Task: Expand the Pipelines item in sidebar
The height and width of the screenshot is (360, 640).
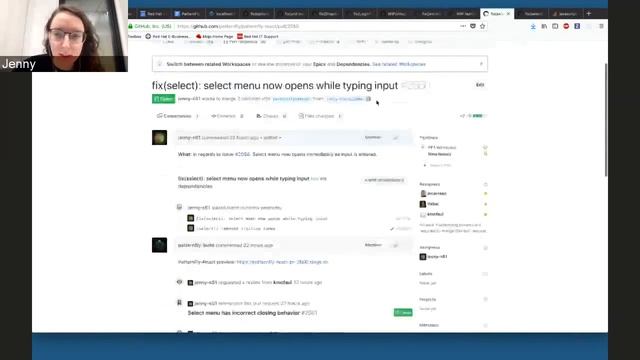Action: [x=425, y=165]
